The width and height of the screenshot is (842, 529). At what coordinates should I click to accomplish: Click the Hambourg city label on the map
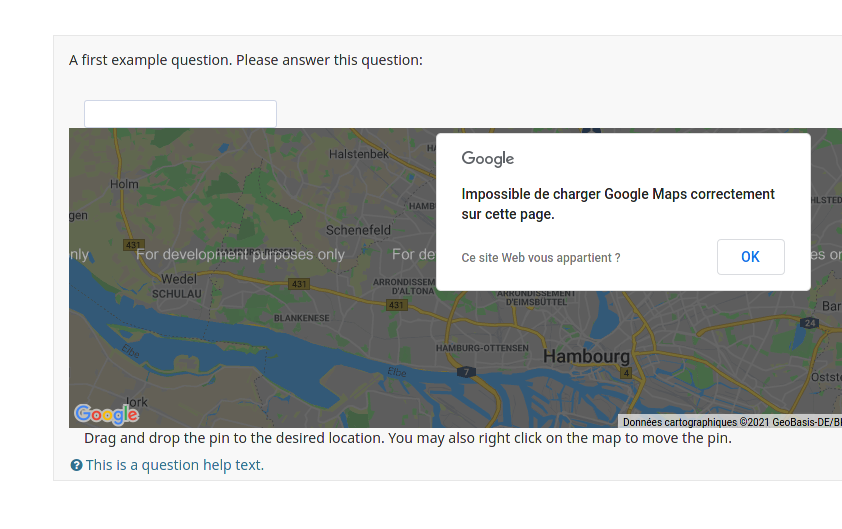pos(586,356)
